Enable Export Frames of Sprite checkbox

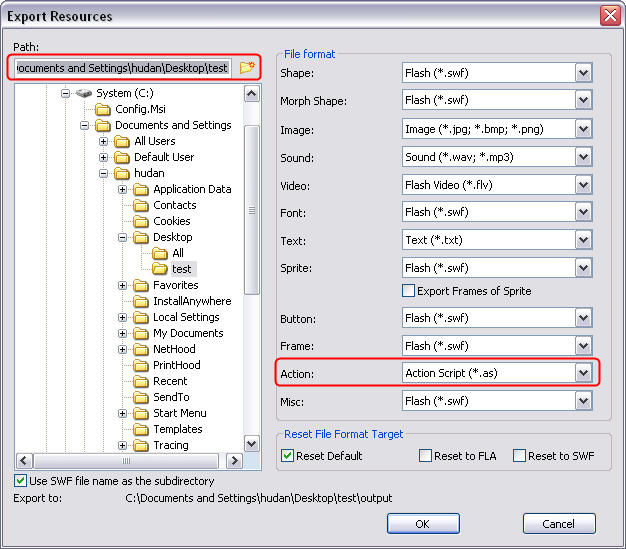[408, 291]
